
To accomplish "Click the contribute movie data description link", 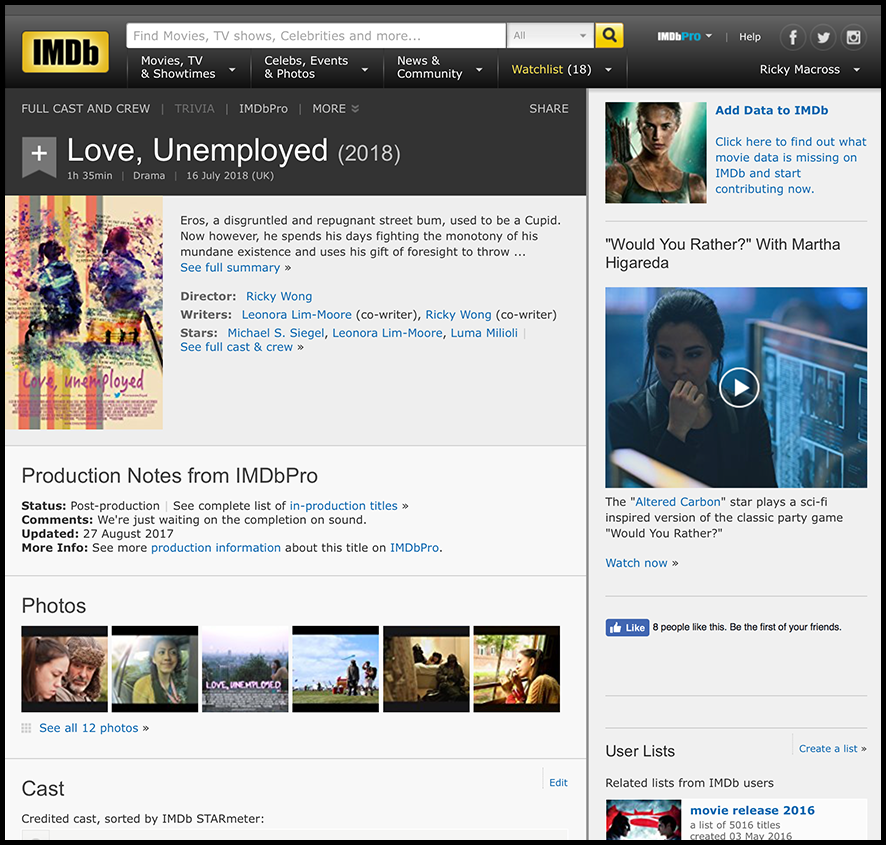I will (791, 165).
